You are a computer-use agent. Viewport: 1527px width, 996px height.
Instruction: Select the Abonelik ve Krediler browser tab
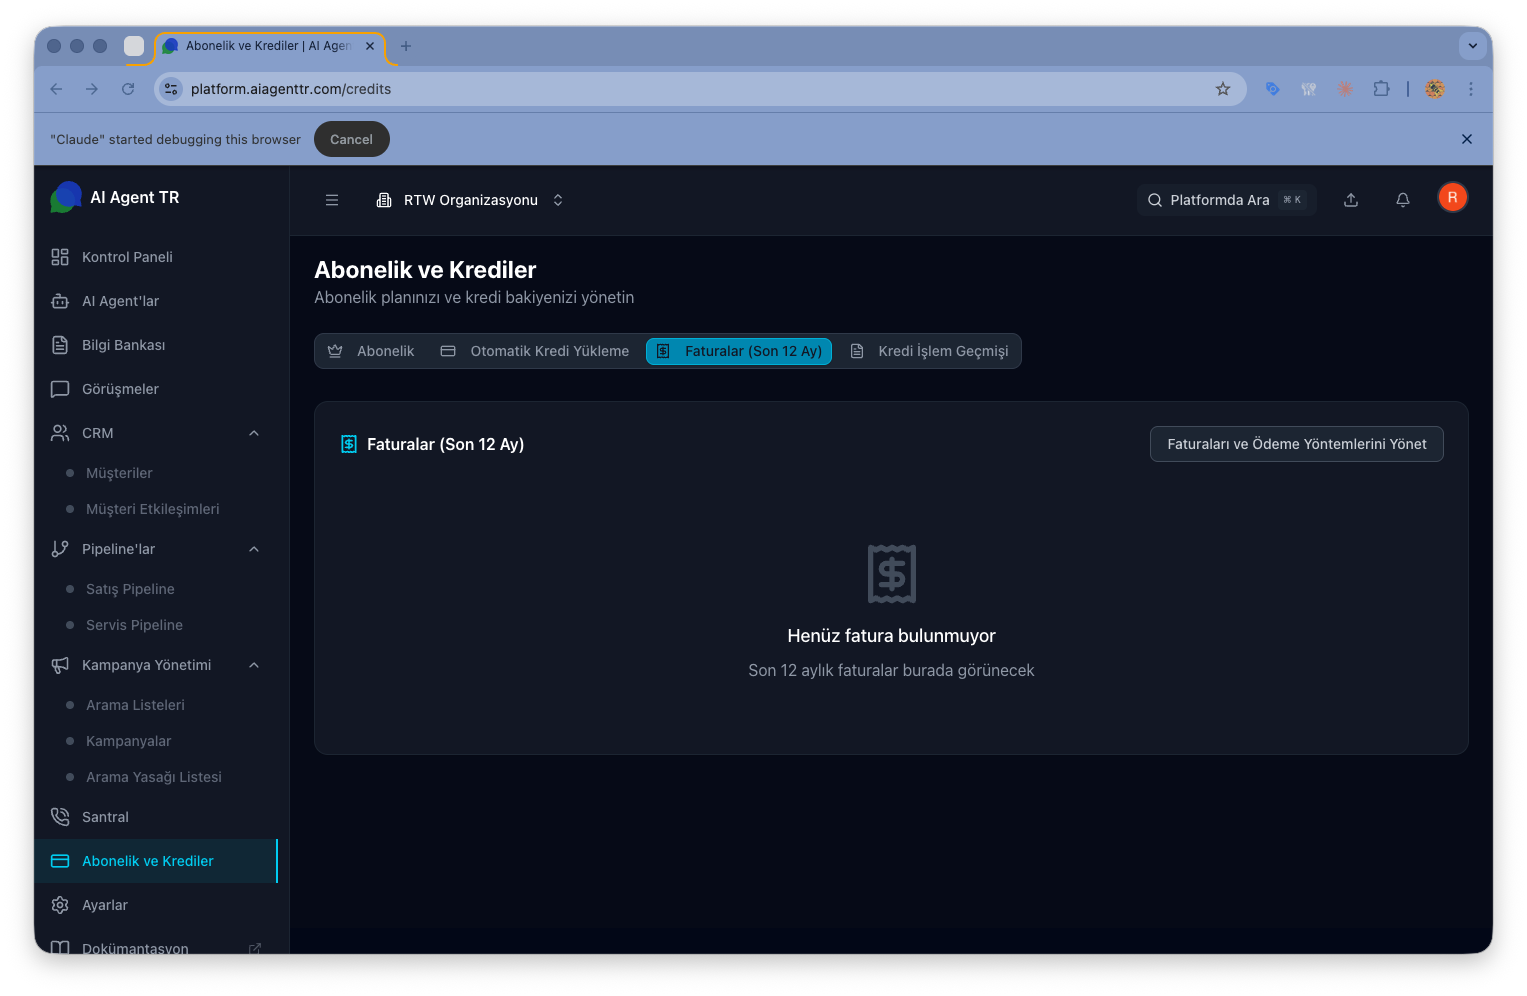tap(268, 46)
